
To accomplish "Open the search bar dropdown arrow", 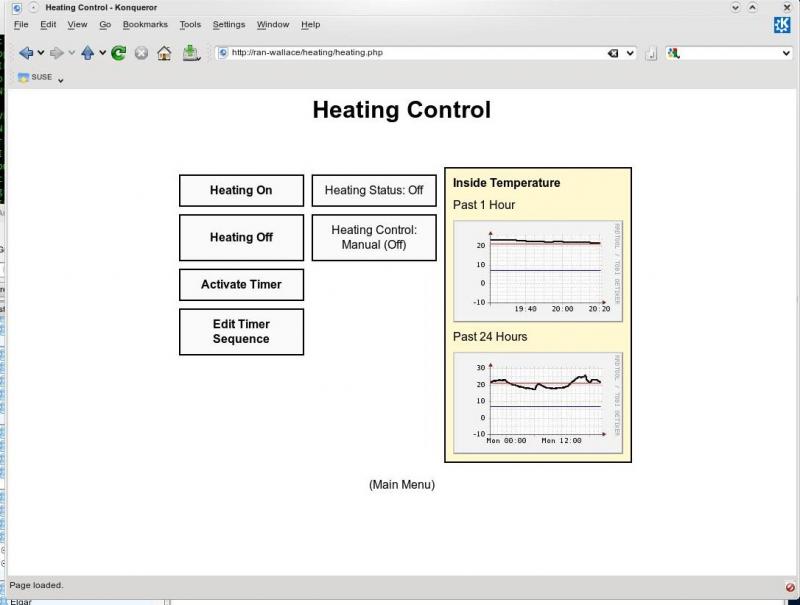I will (787, 53).
